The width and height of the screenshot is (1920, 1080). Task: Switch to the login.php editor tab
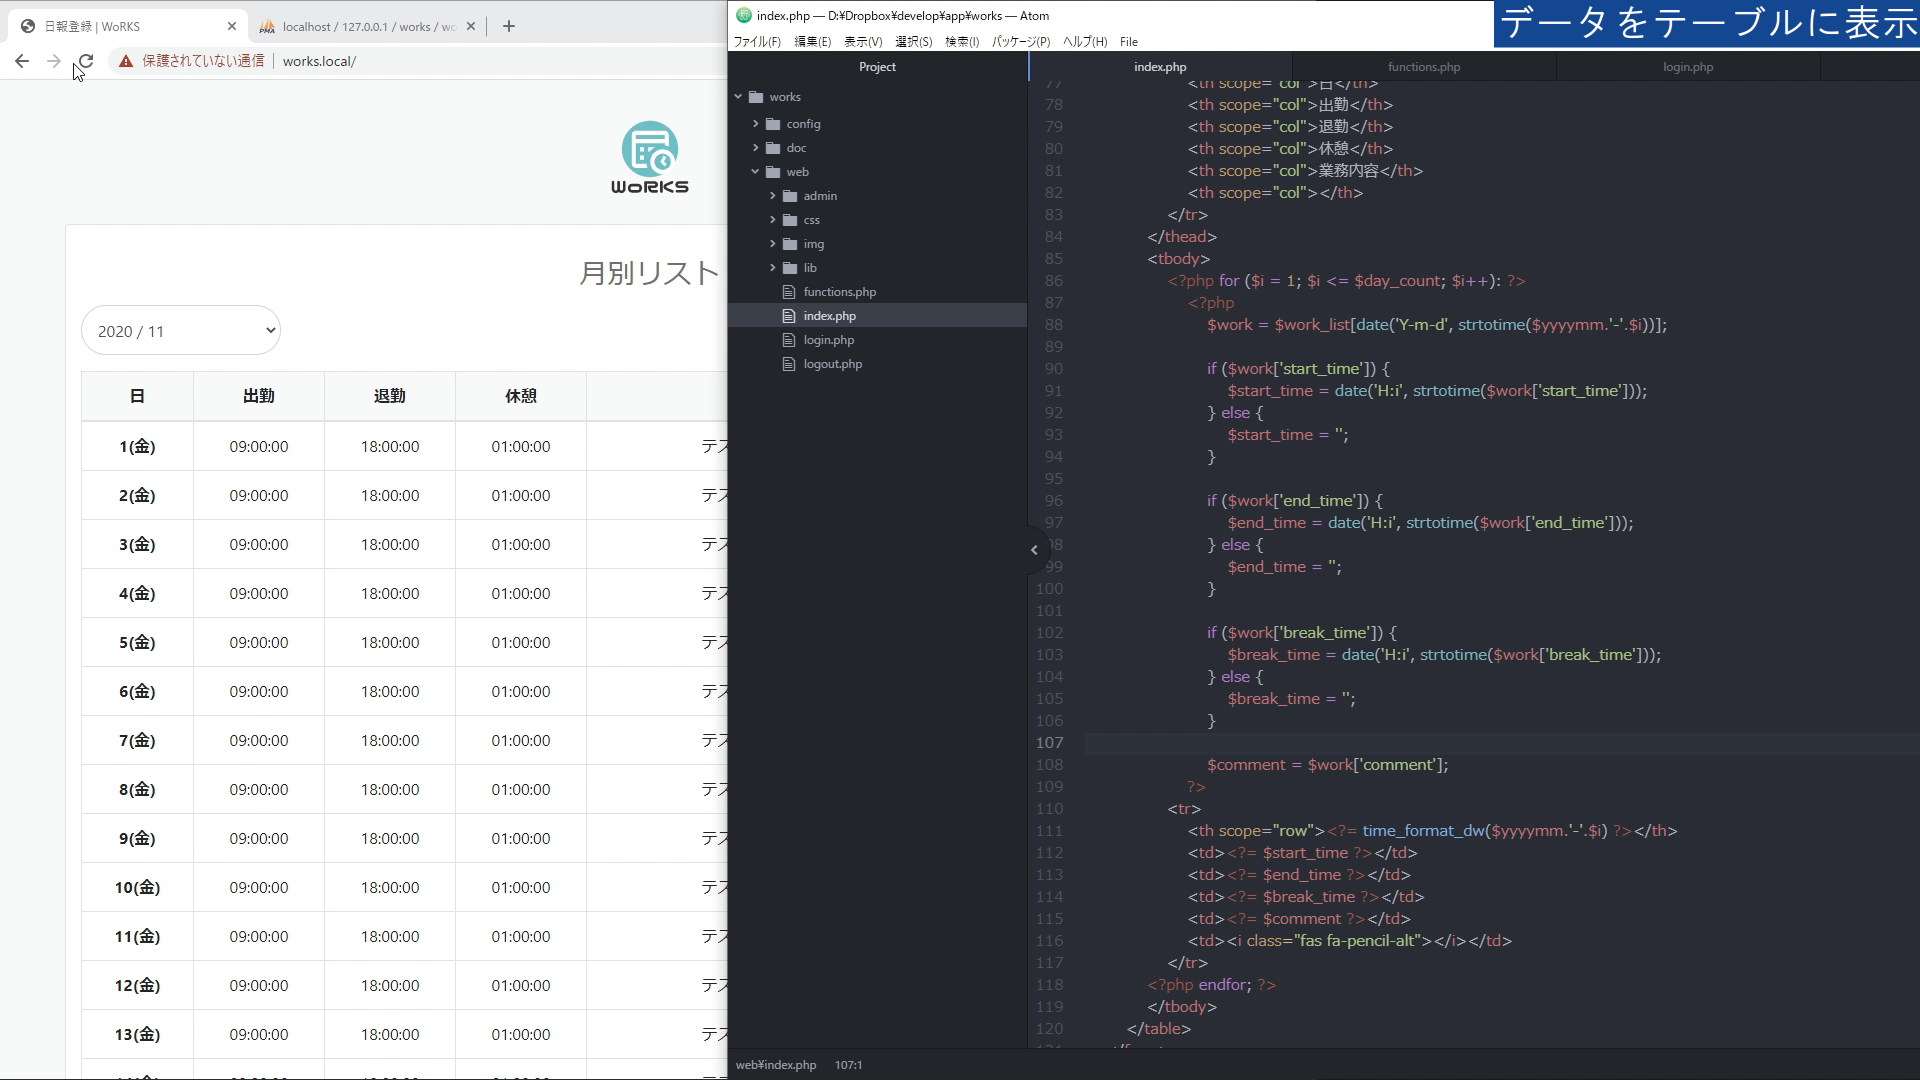pyautogui.click(x=1688, y=67)
